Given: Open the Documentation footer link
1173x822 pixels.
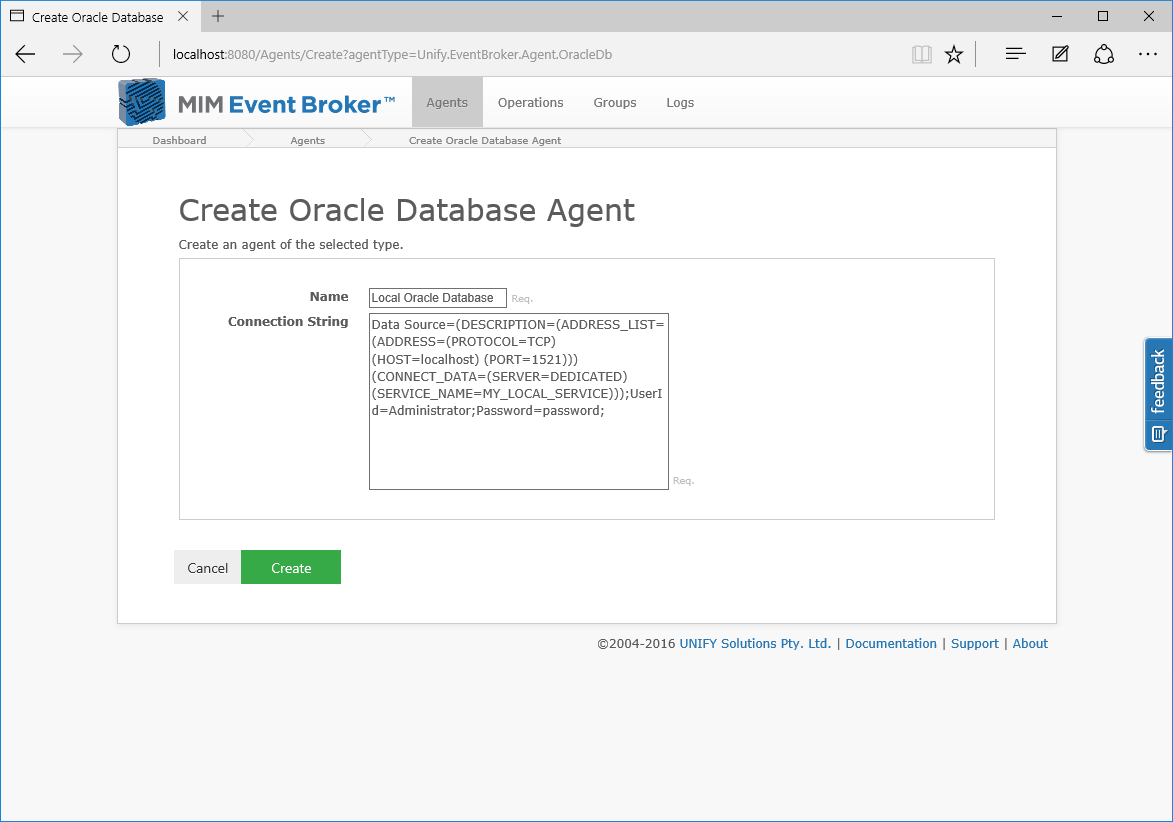Looking at the screenshot, I should coord(891,643).
